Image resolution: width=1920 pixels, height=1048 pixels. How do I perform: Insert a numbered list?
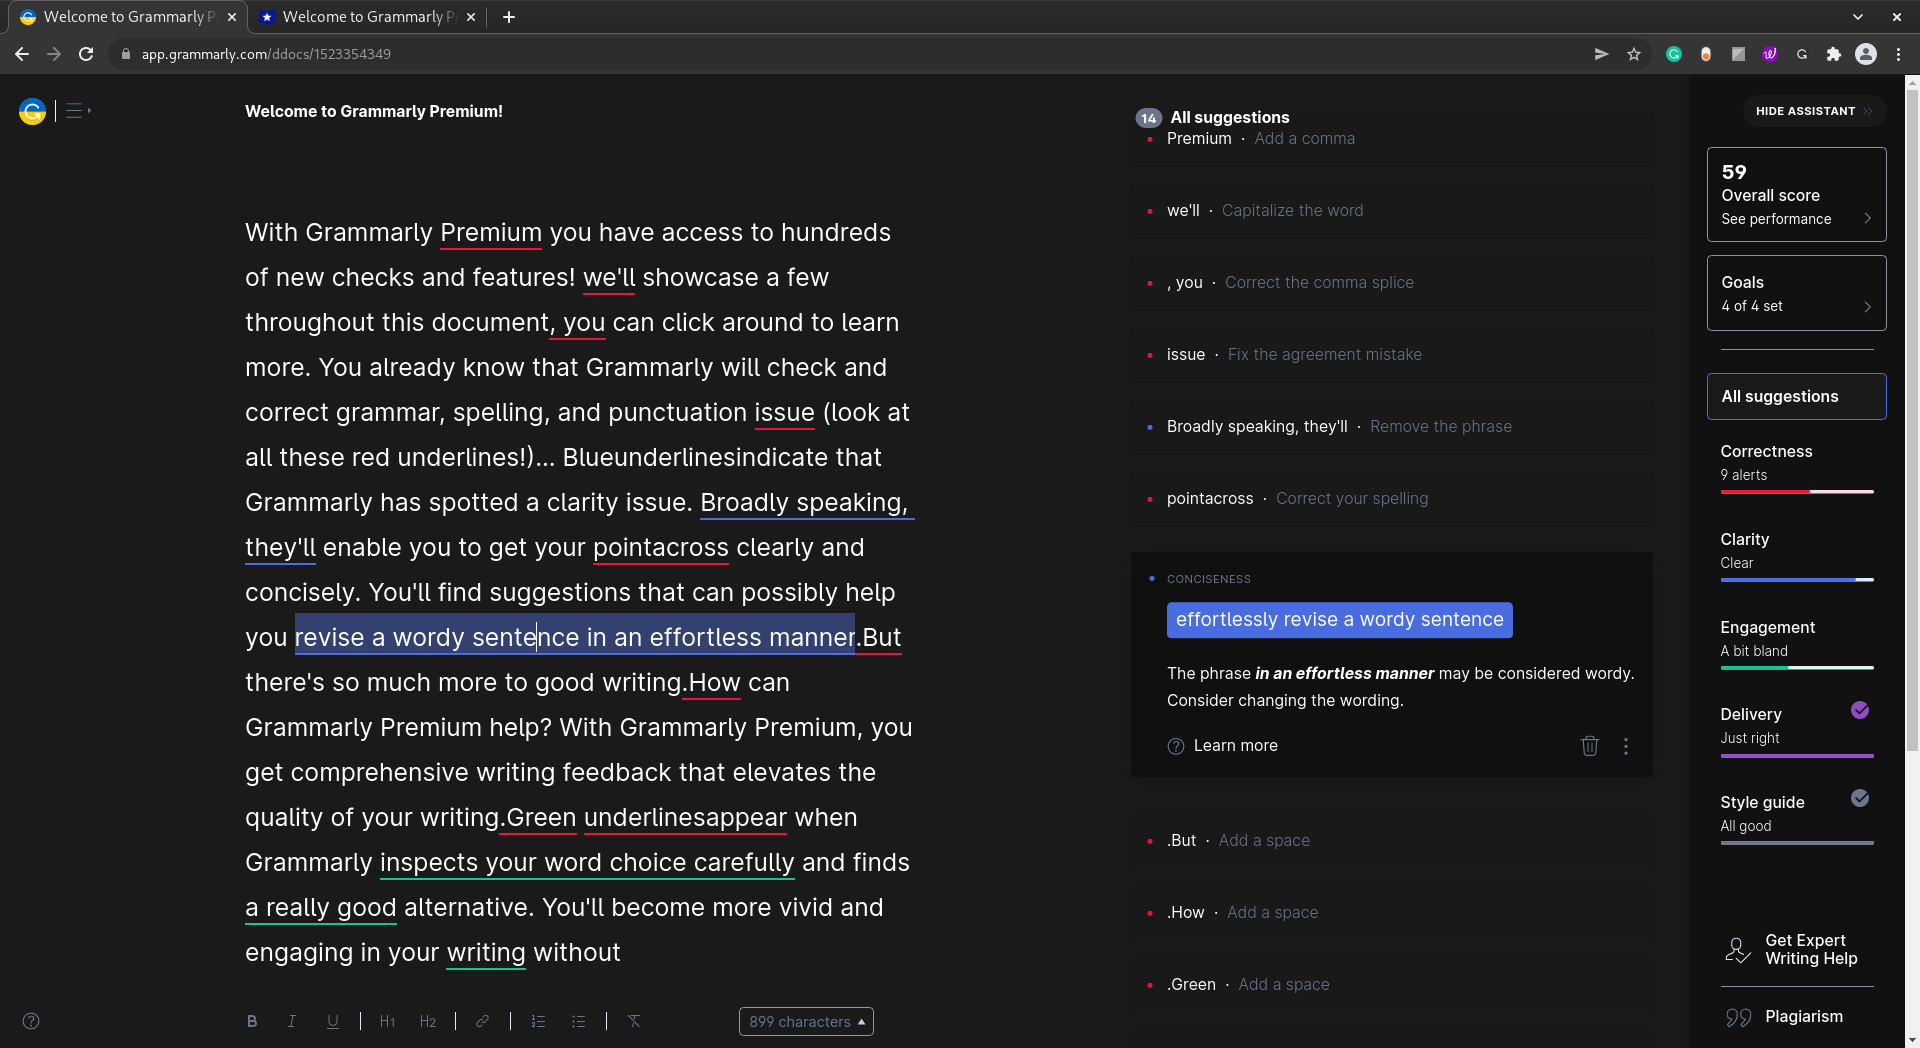[538, 1021]
